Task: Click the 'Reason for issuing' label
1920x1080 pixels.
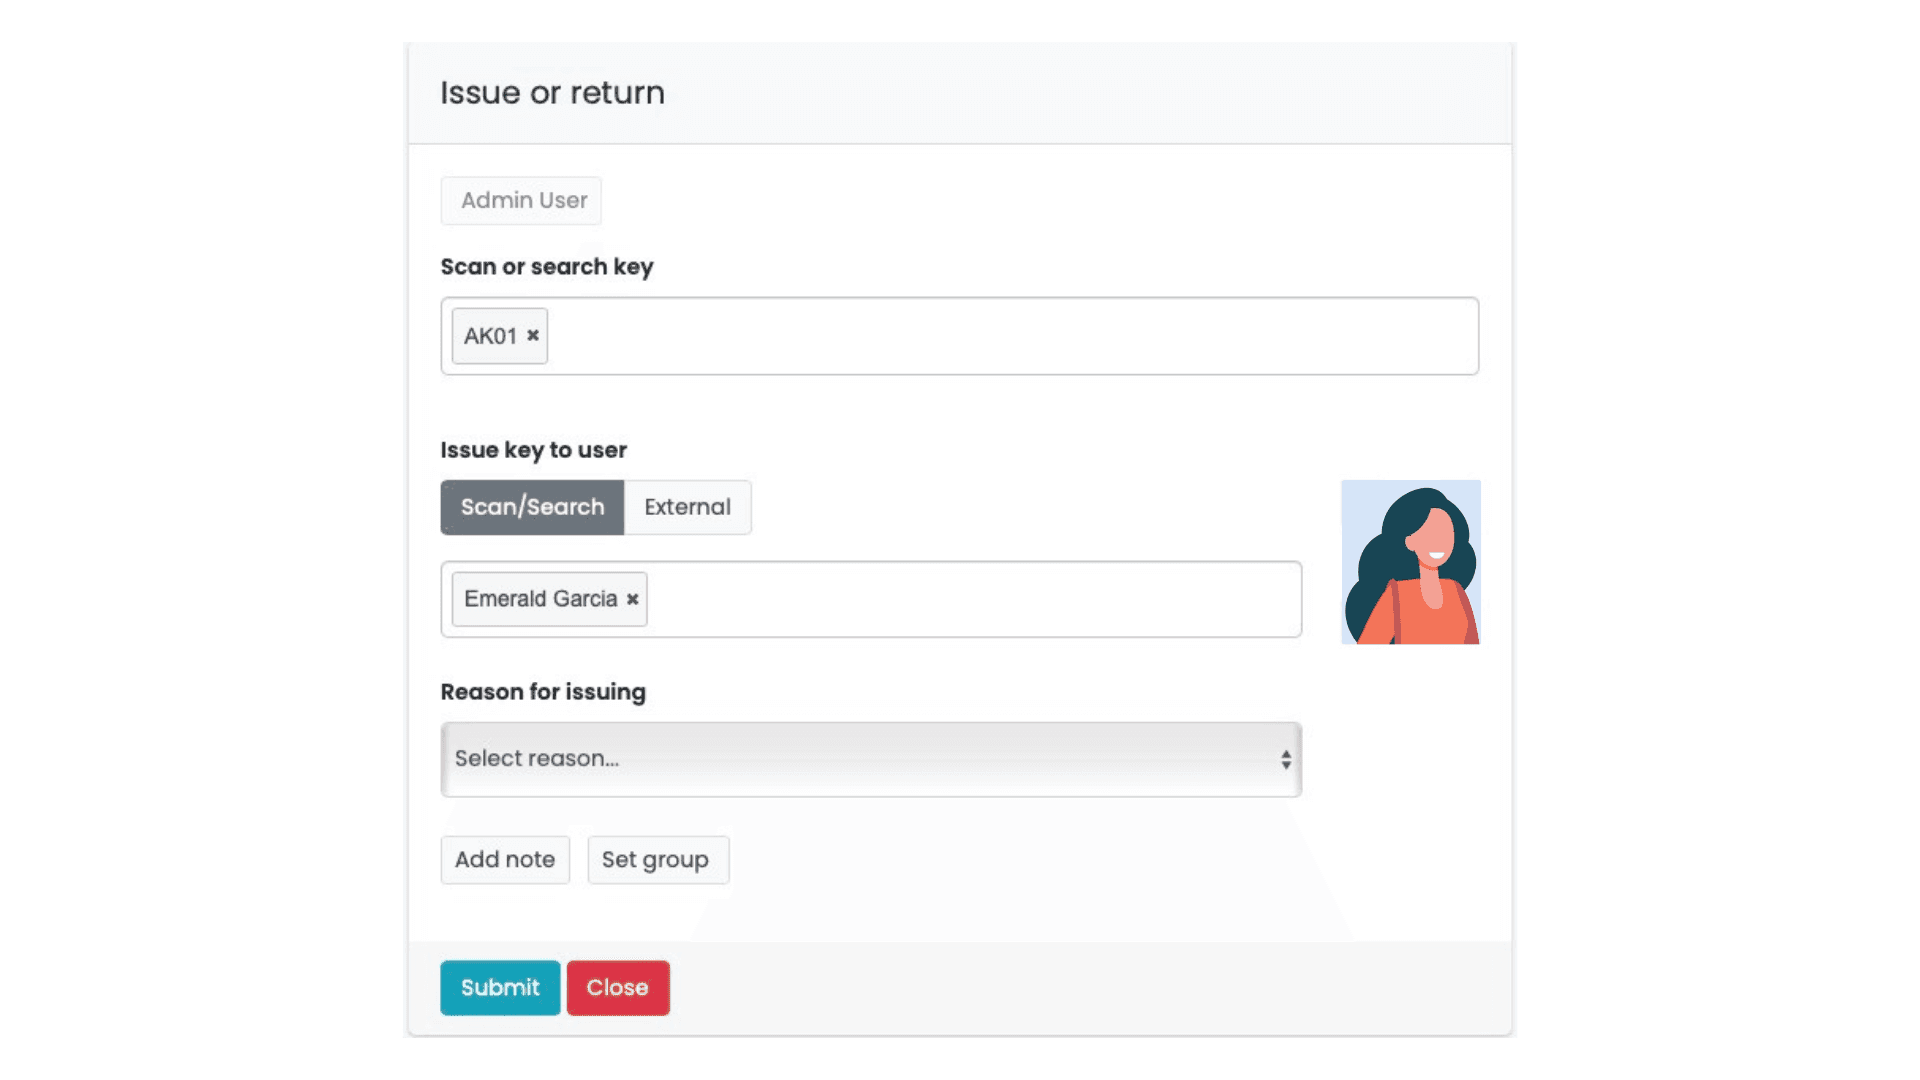Action: (543, 692)
